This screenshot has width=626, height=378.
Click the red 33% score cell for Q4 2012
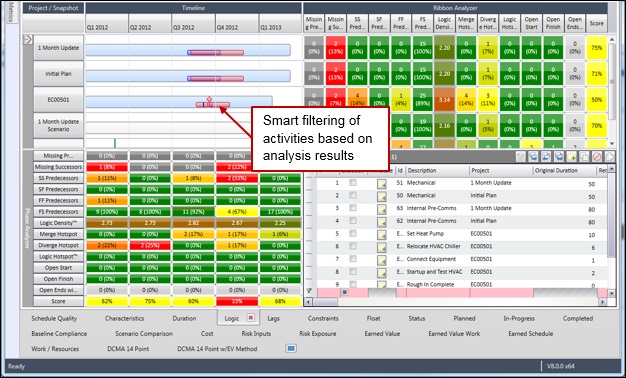(237, 301)
